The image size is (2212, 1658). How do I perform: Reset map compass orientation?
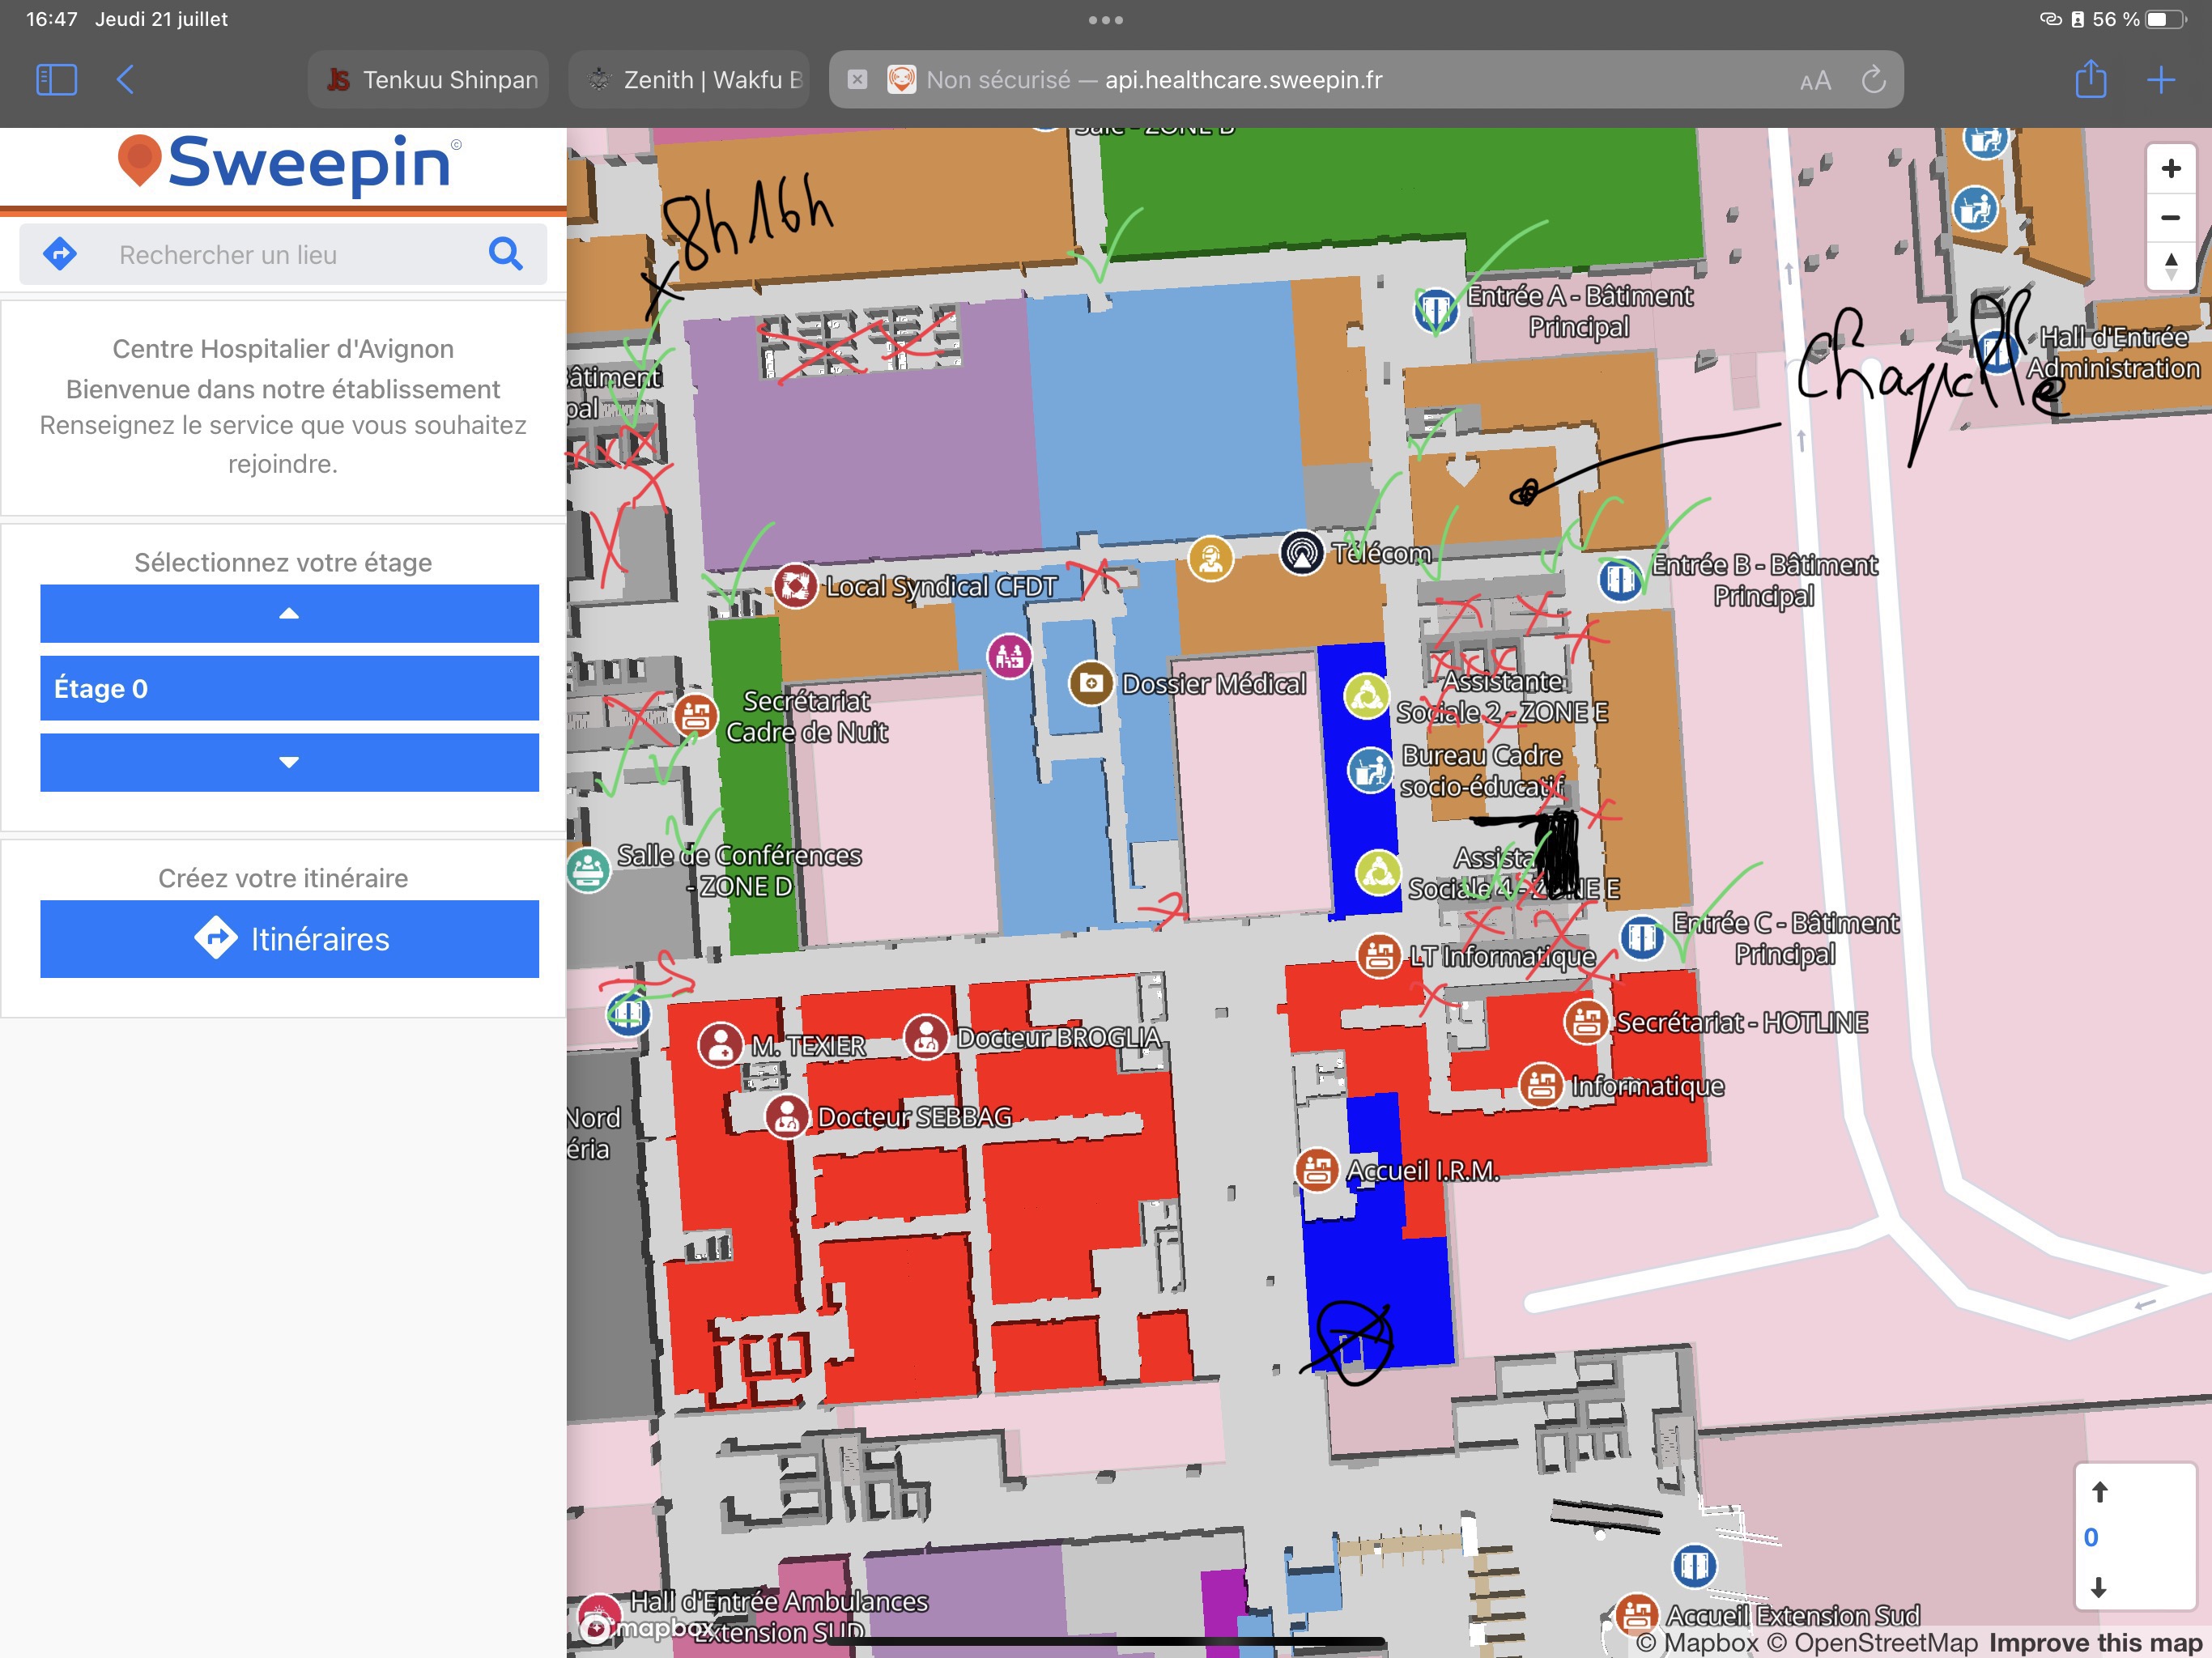2170,267
